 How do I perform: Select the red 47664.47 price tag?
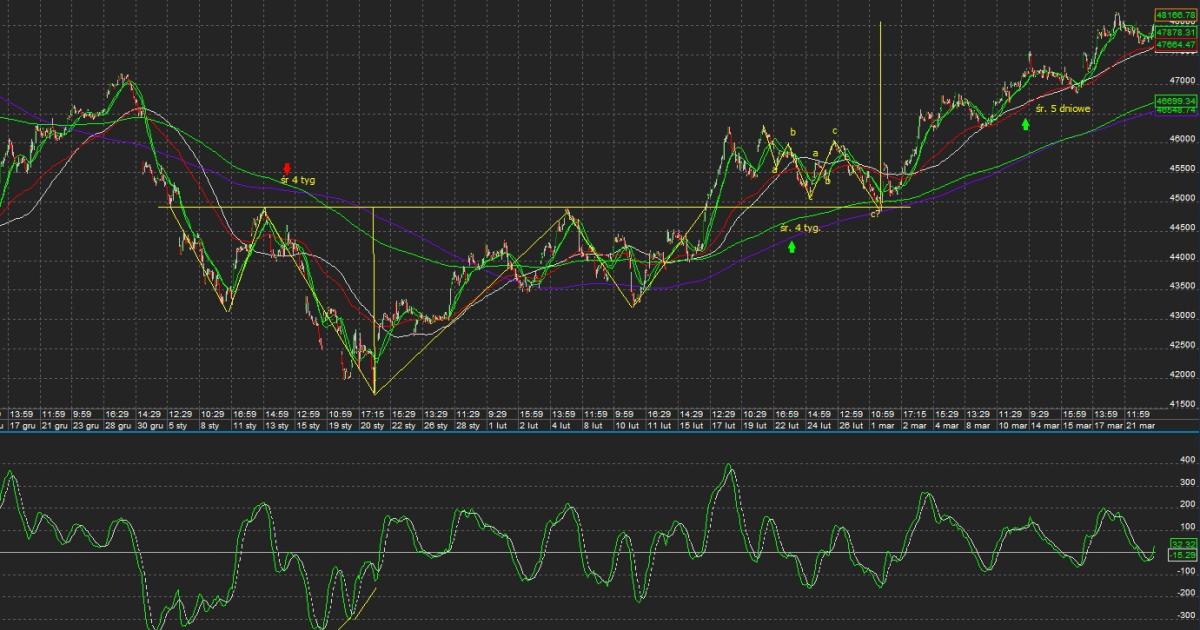point(1175,45)
